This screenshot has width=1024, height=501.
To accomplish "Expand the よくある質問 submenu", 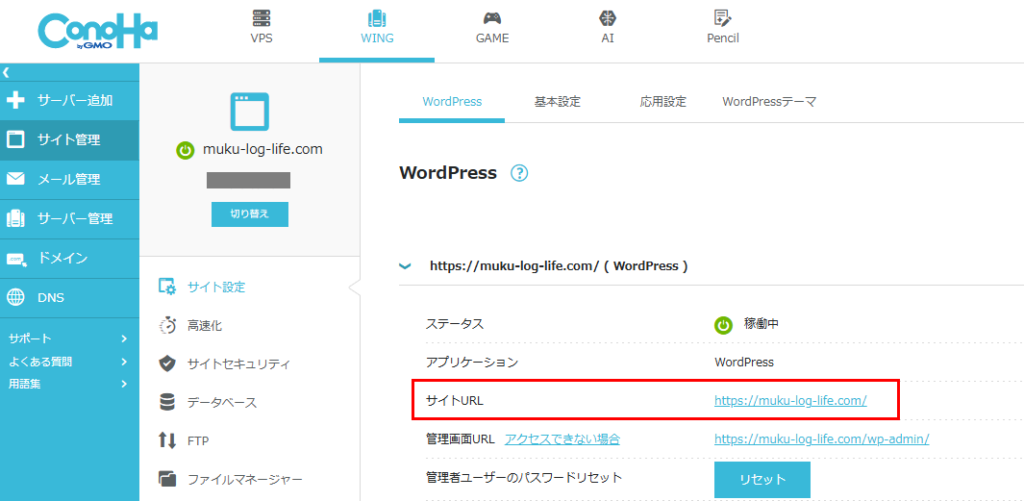I will coord(67,361).
